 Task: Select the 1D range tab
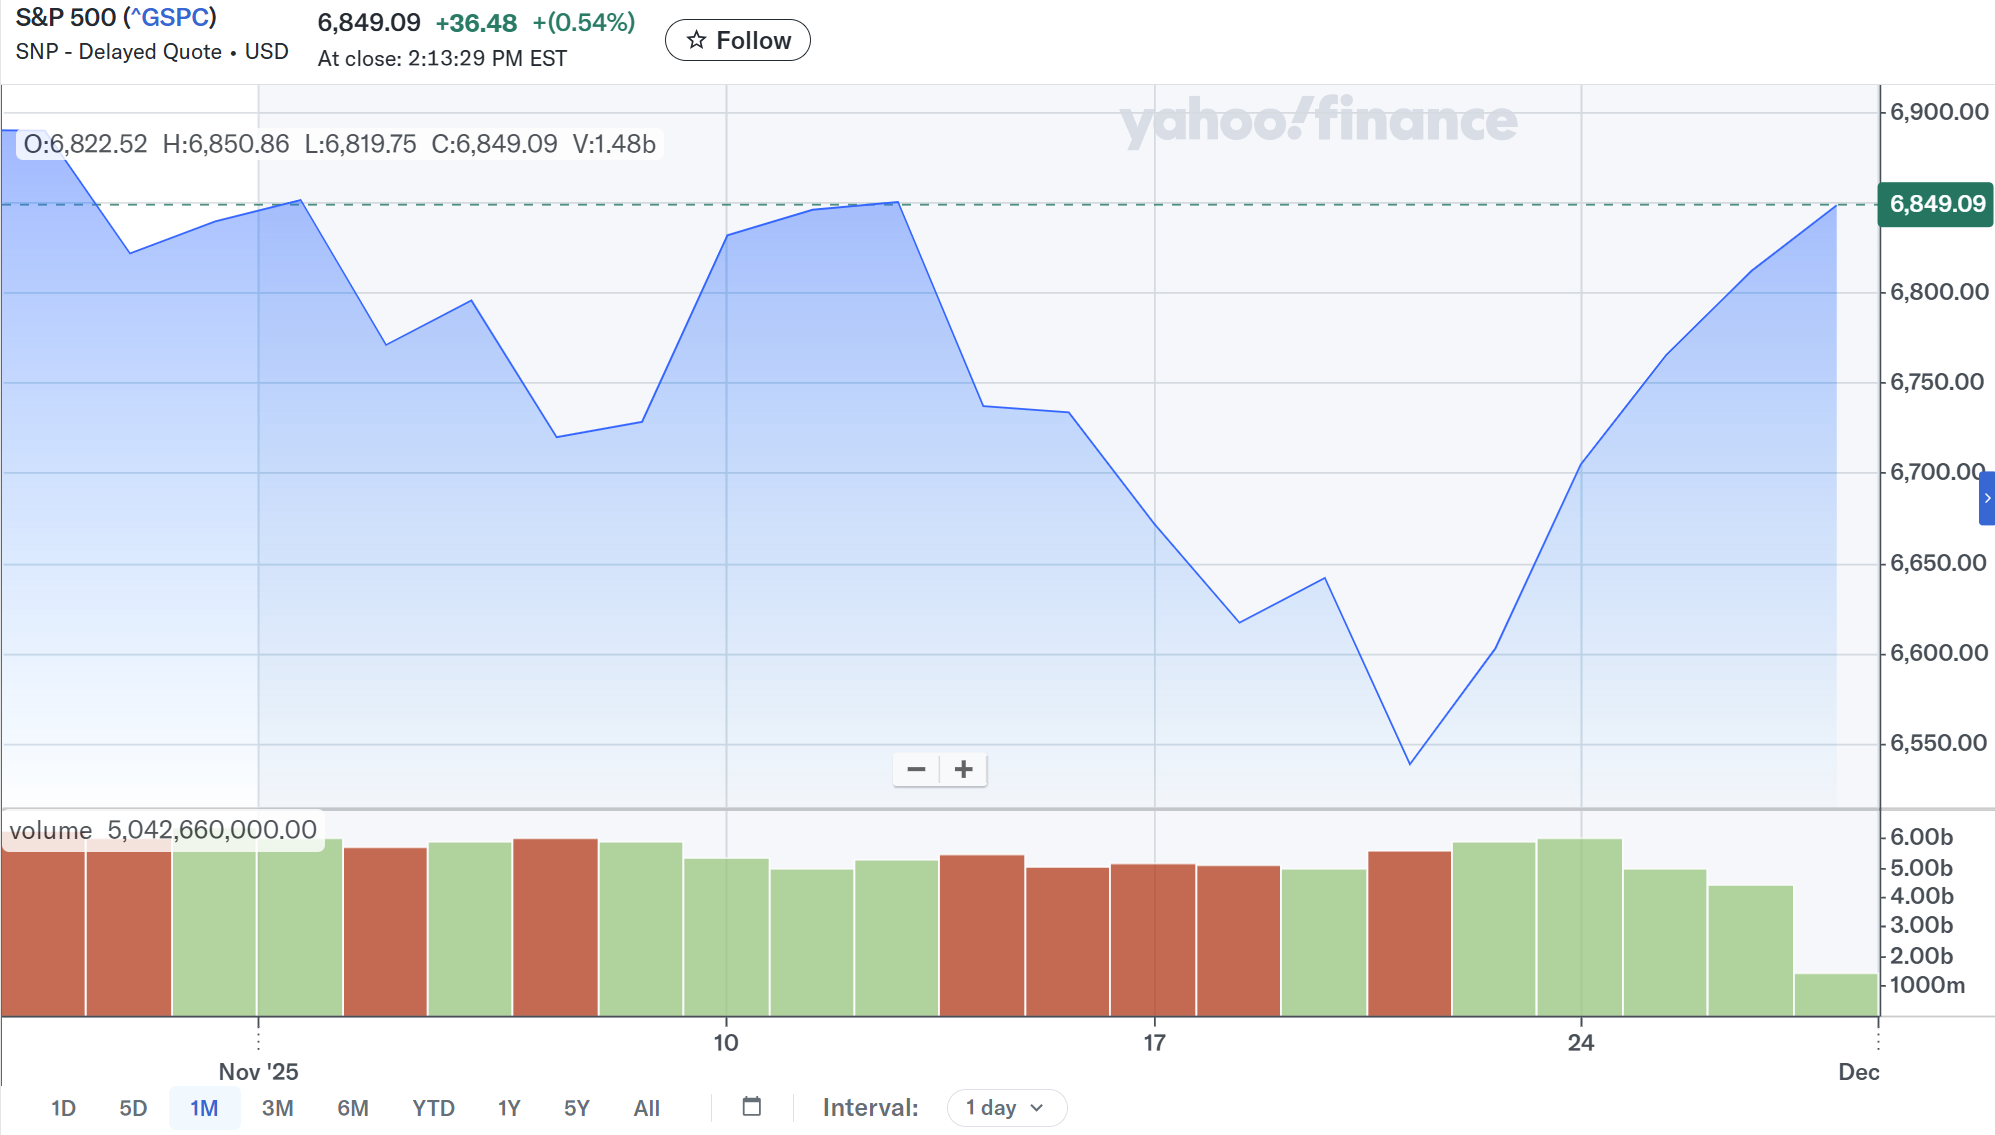(63, 1108)
